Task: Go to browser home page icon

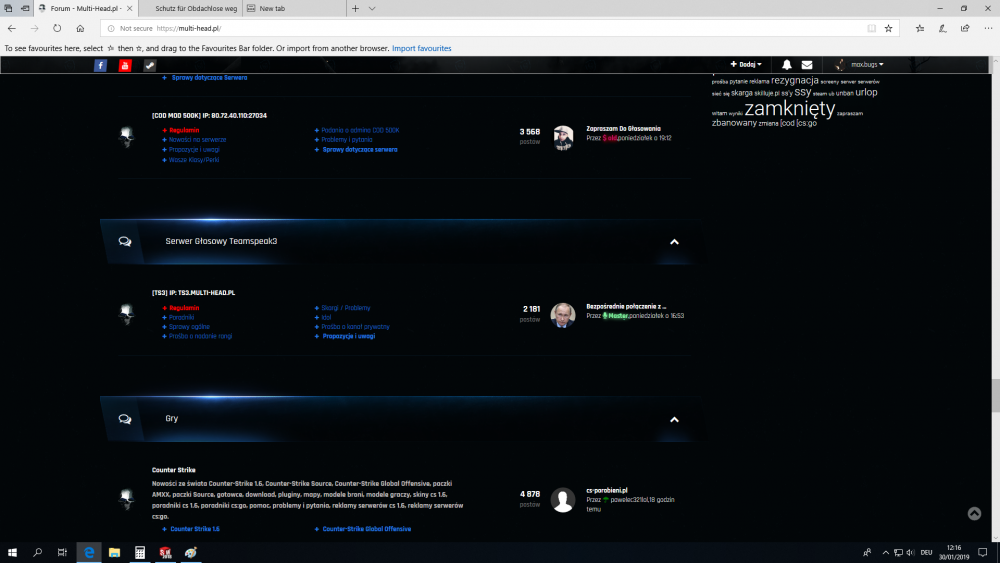Action: coord(80,28)
